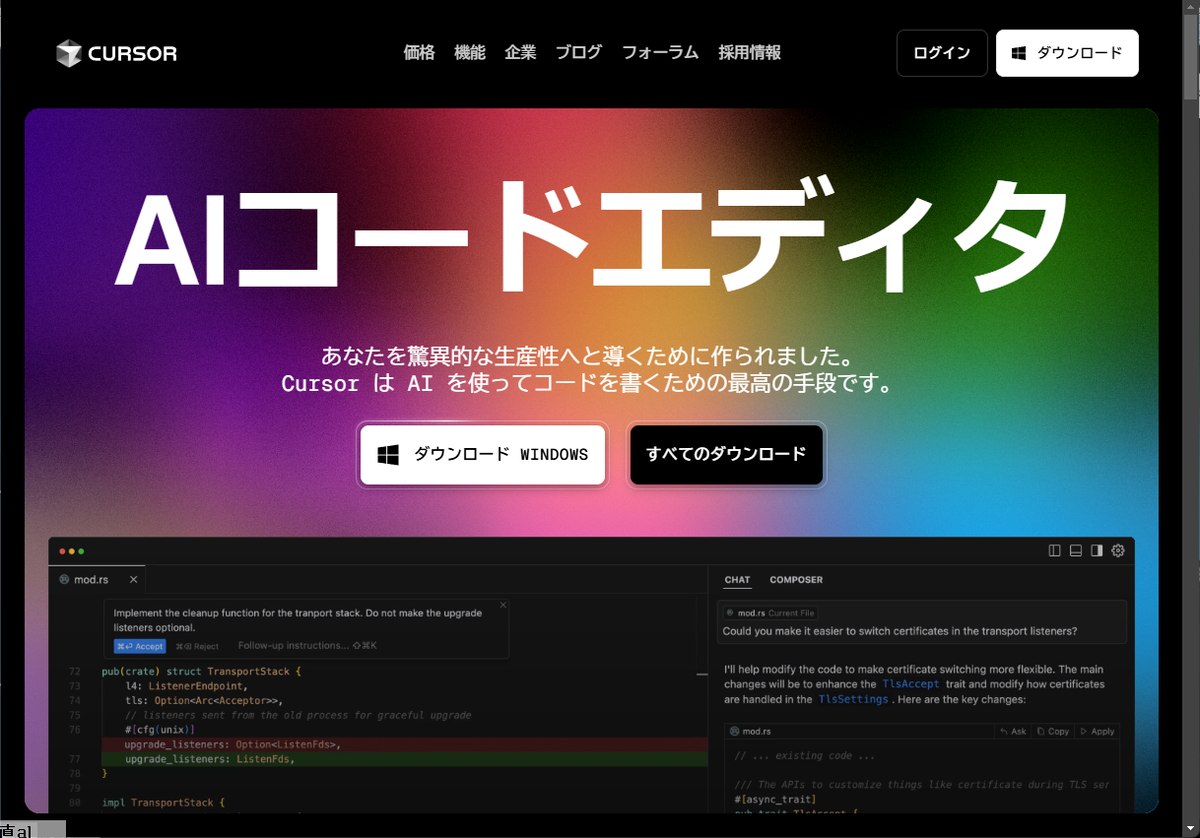This screenshot has width=1200, height=838.
Task: Click Ask on the mod.rs code block
Action: tap(1013, 731)
